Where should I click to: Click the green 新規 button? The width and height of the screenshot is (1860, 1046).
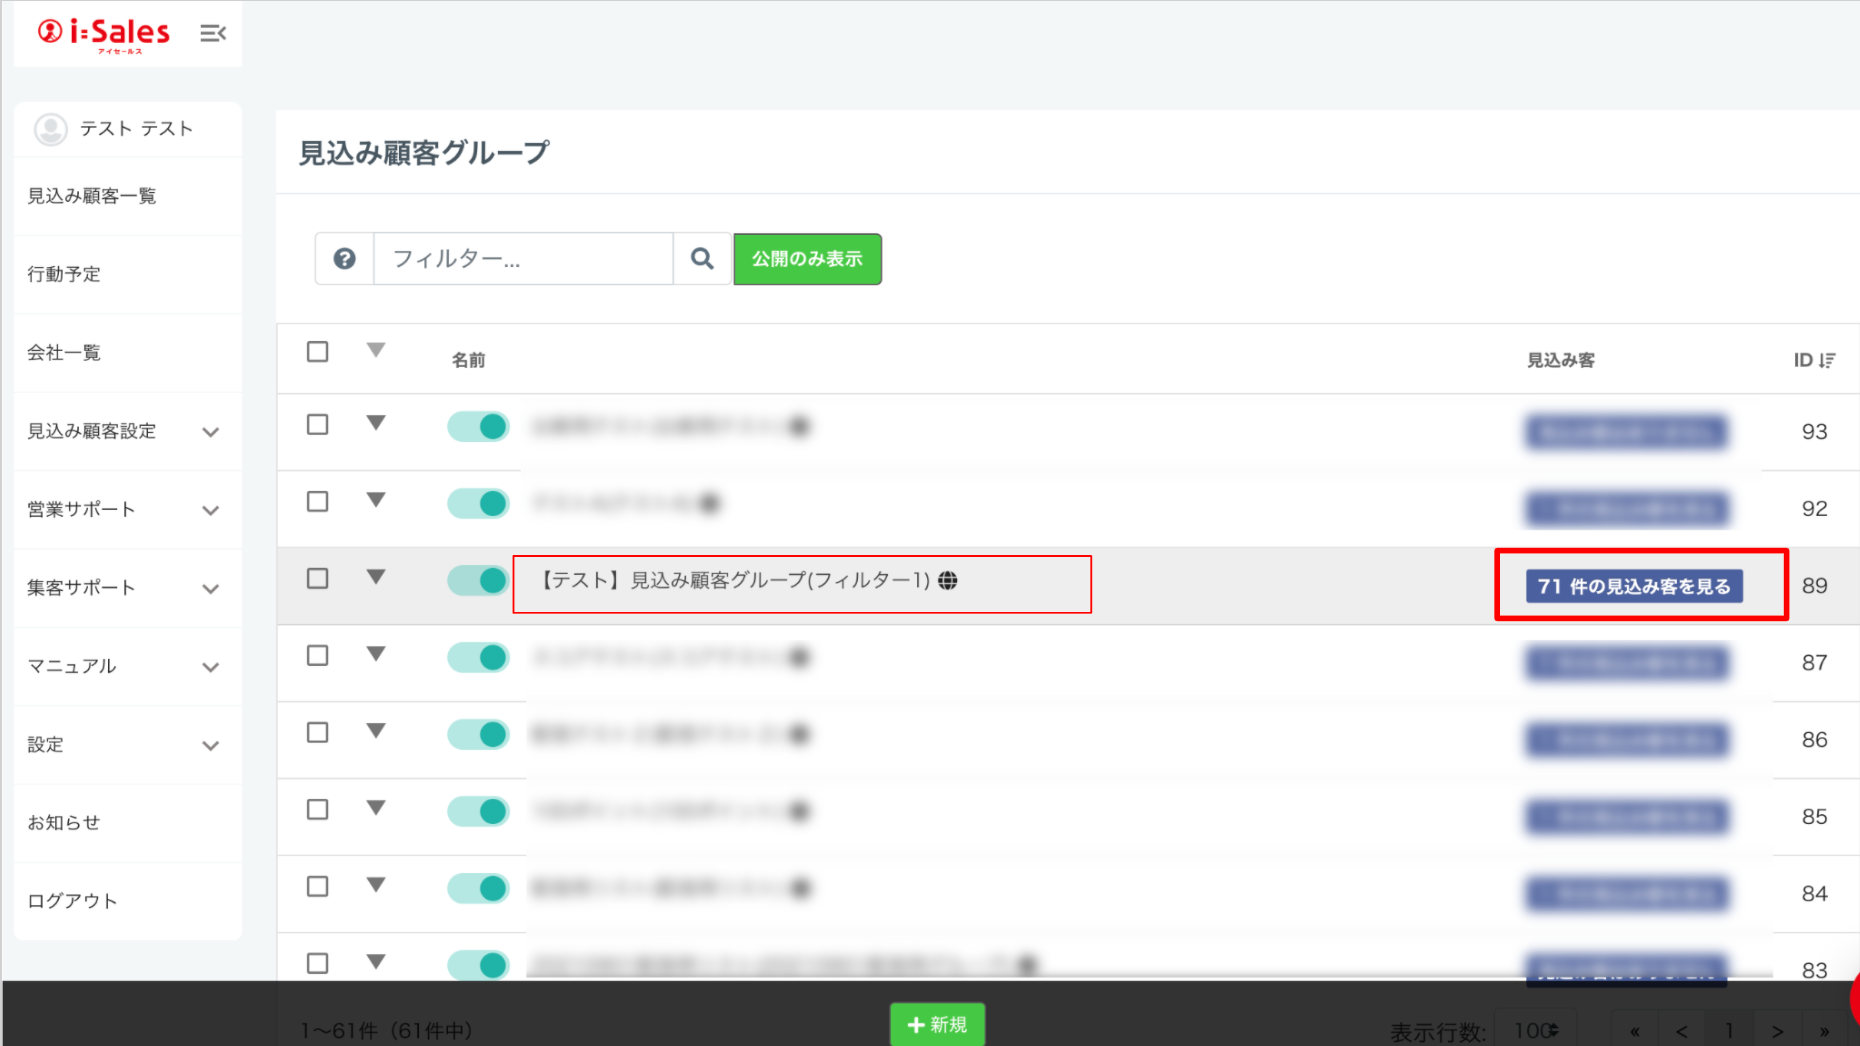tap(937, 1024)
